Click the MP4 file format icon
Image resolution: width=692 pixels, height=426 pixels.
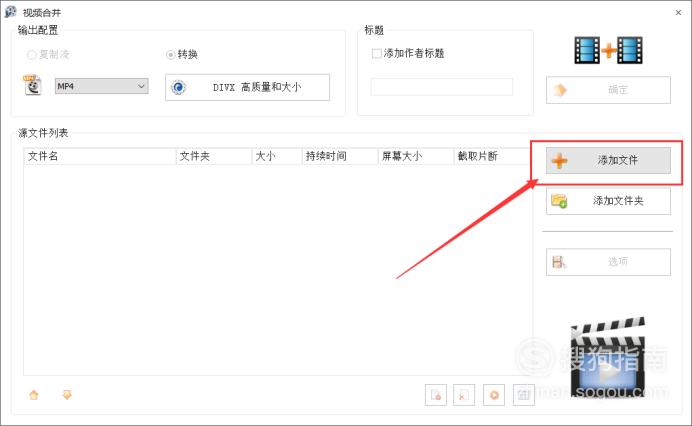click(32, 85)
